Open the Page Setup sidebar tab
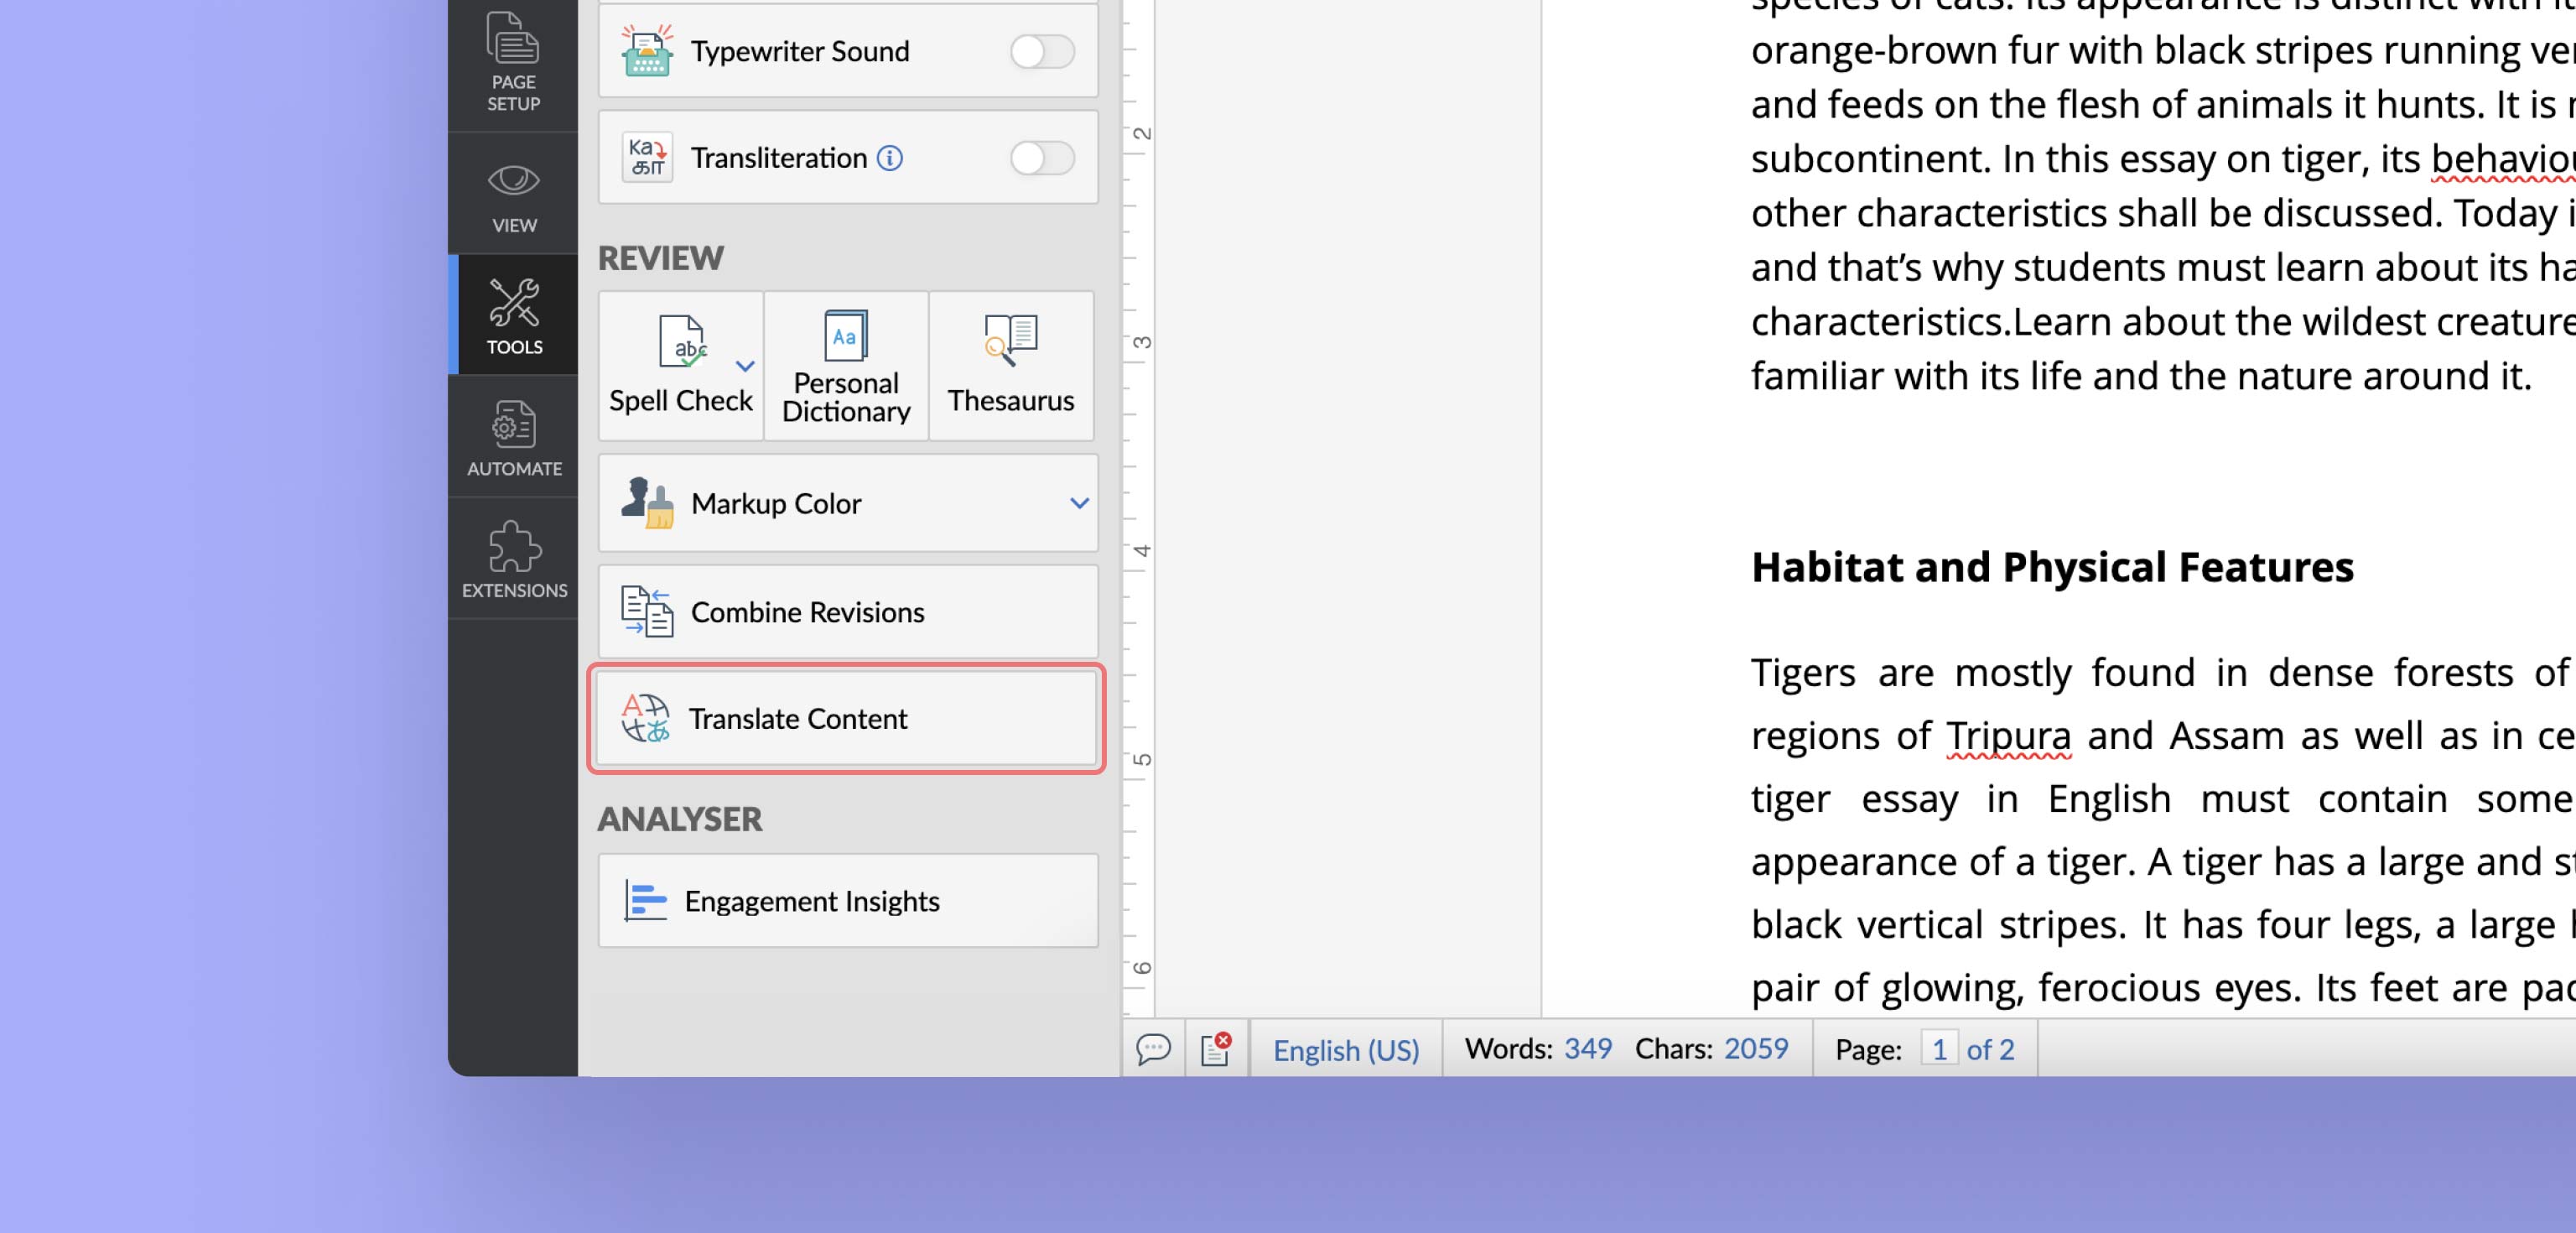2576x1233 pixels. point(513,60)
